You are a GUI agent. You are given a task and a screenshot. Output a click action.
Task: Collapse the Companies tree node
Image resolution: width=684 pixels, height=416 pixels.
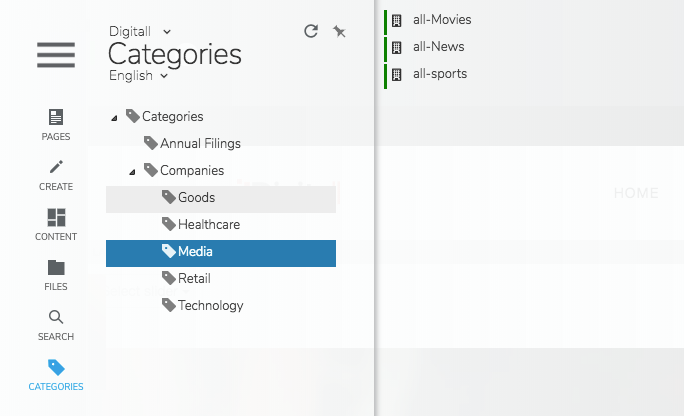[132, 172]
